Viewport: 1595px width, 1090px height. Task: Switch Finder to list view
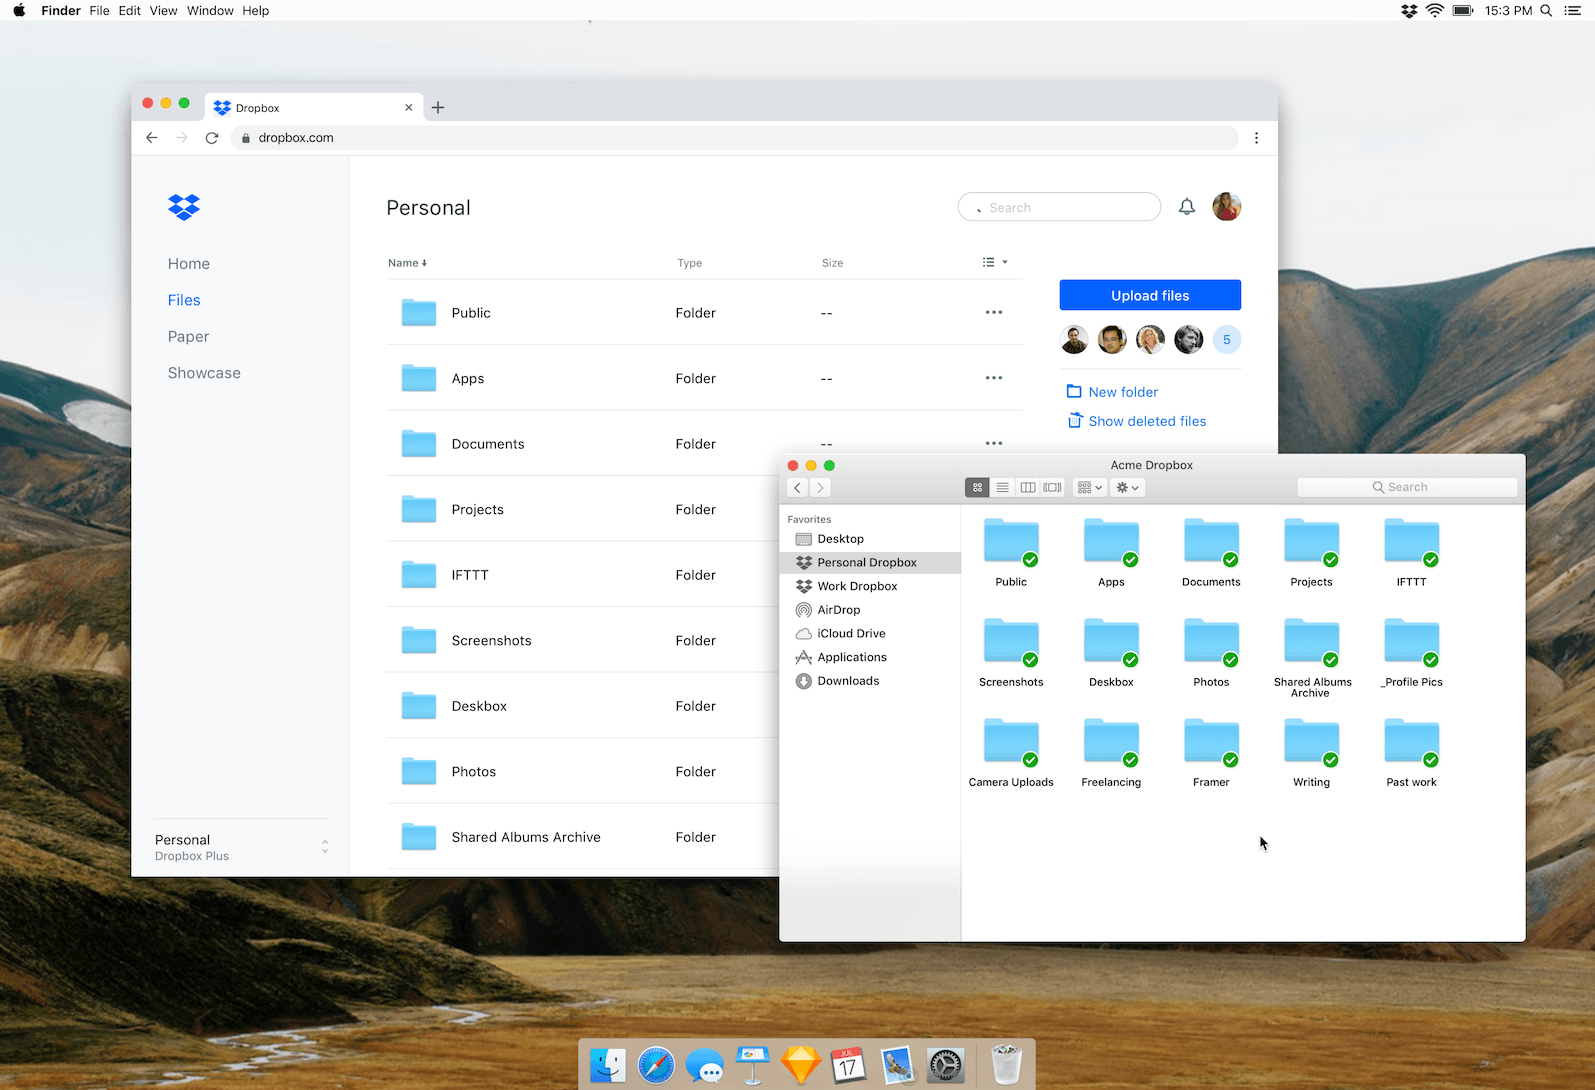1002,488
